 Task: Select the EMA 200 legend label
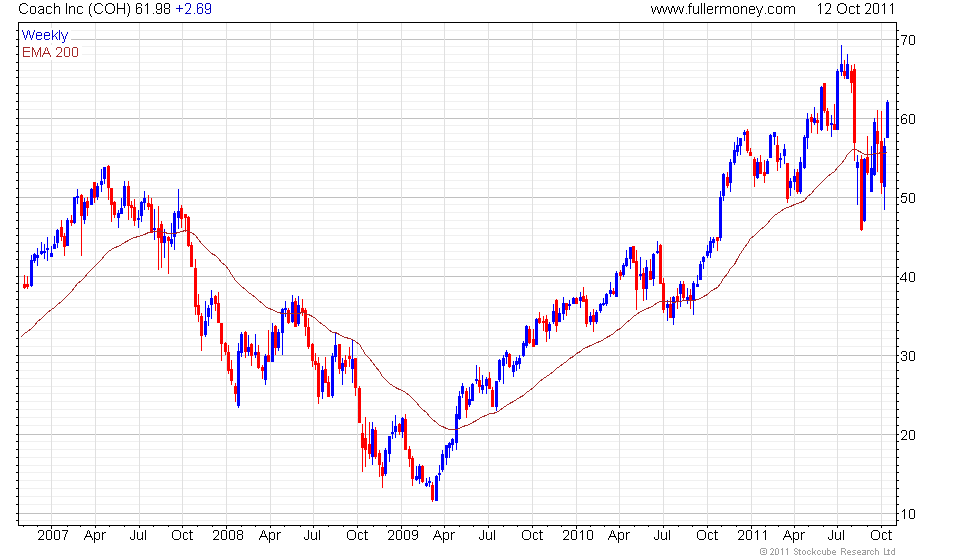(51, 52)
